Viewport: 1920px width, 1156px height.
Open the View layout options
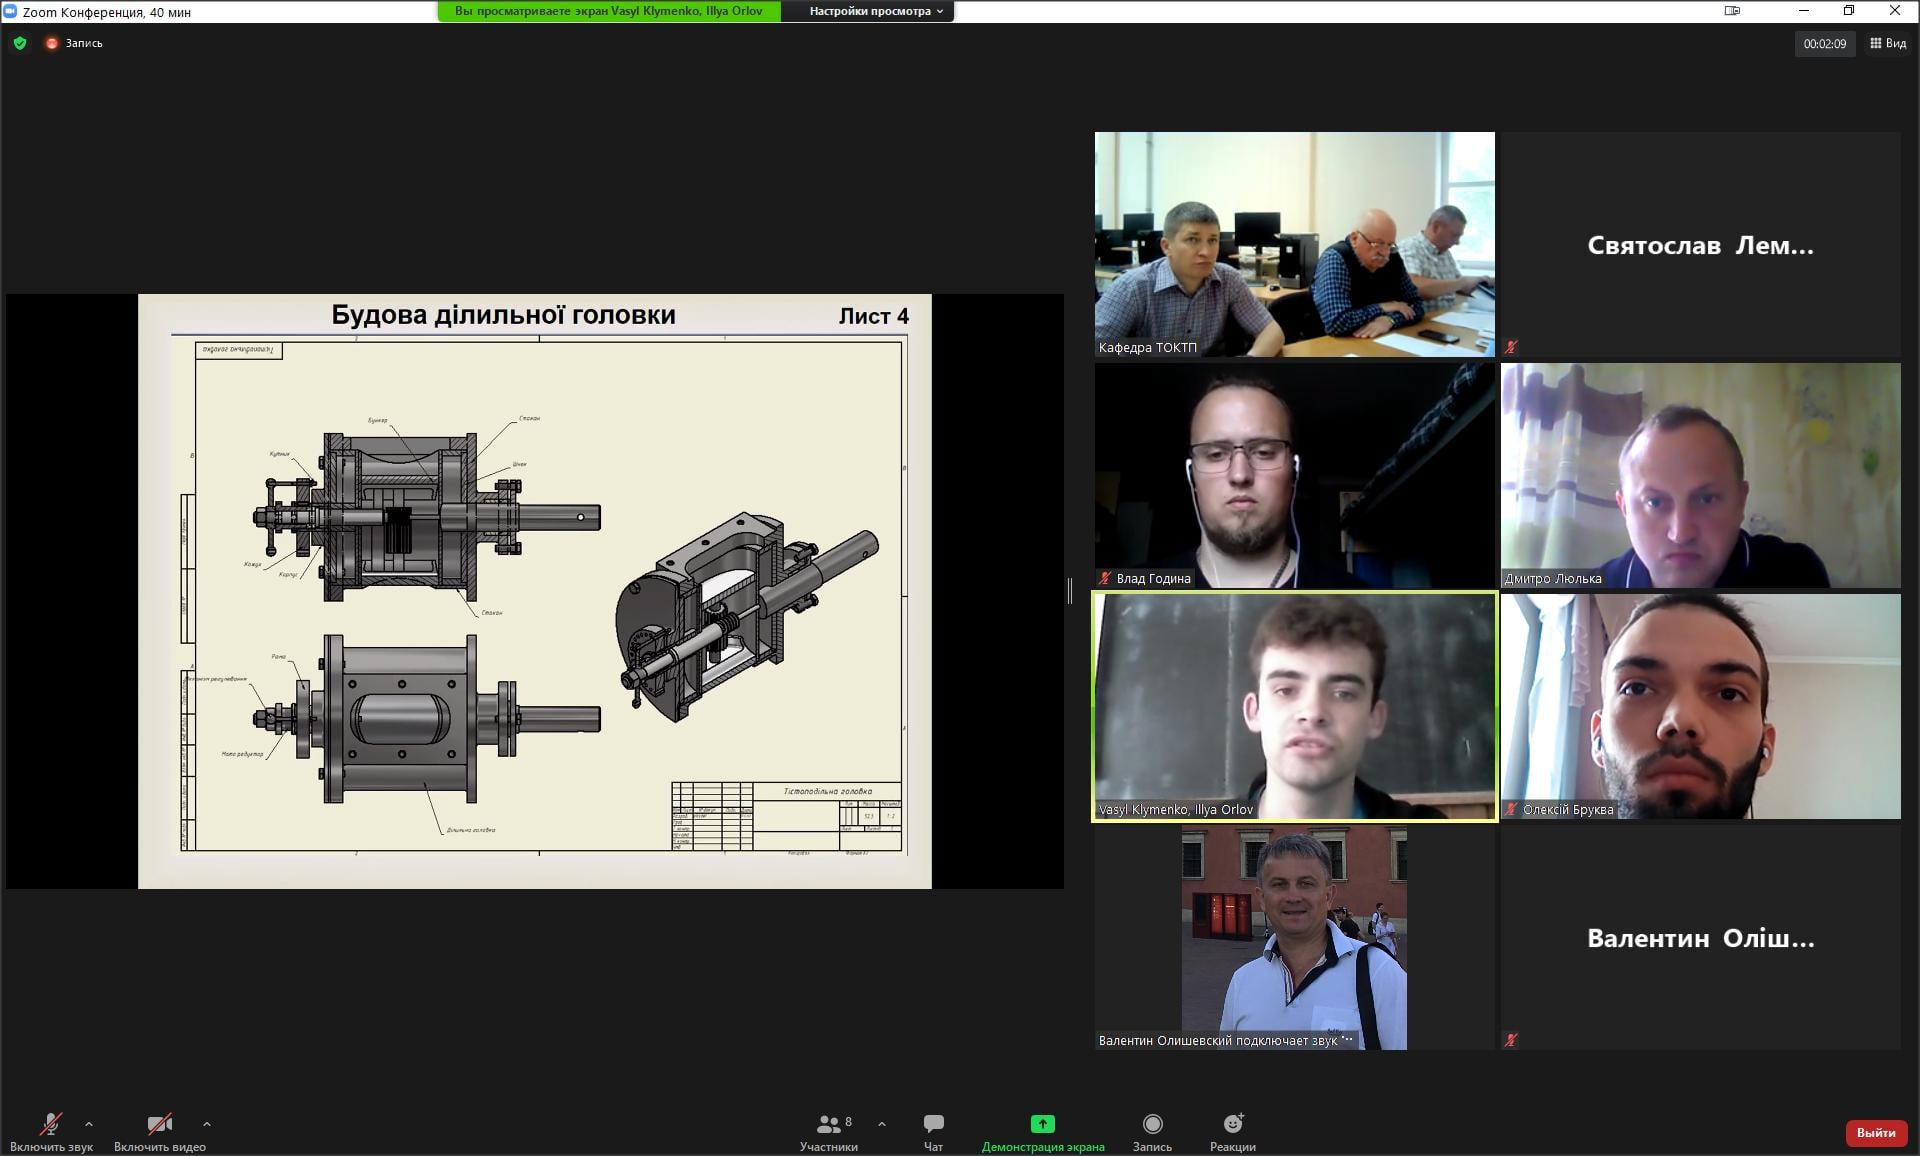click(1888, 43)
